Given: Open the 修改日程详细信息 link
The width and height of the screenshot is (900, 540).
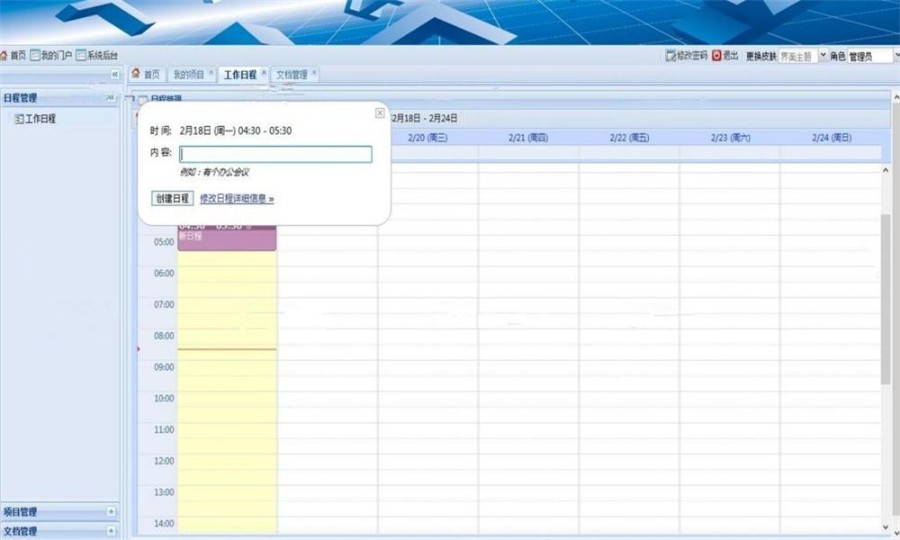Looking at the screenshot, I should click(x=237, y=199).
